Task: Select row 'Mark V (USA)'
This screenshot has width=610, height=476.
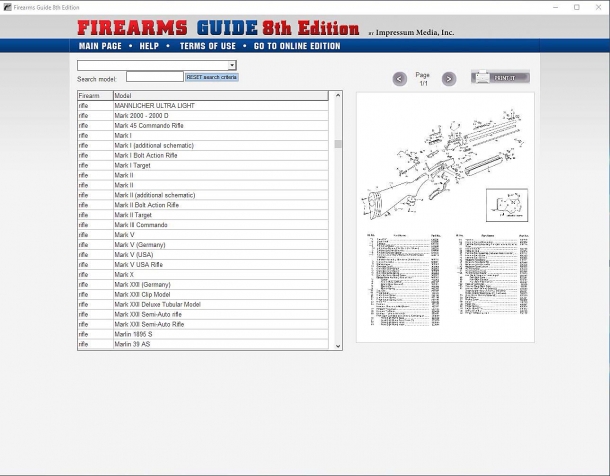Action: click(x=203, y=255)
